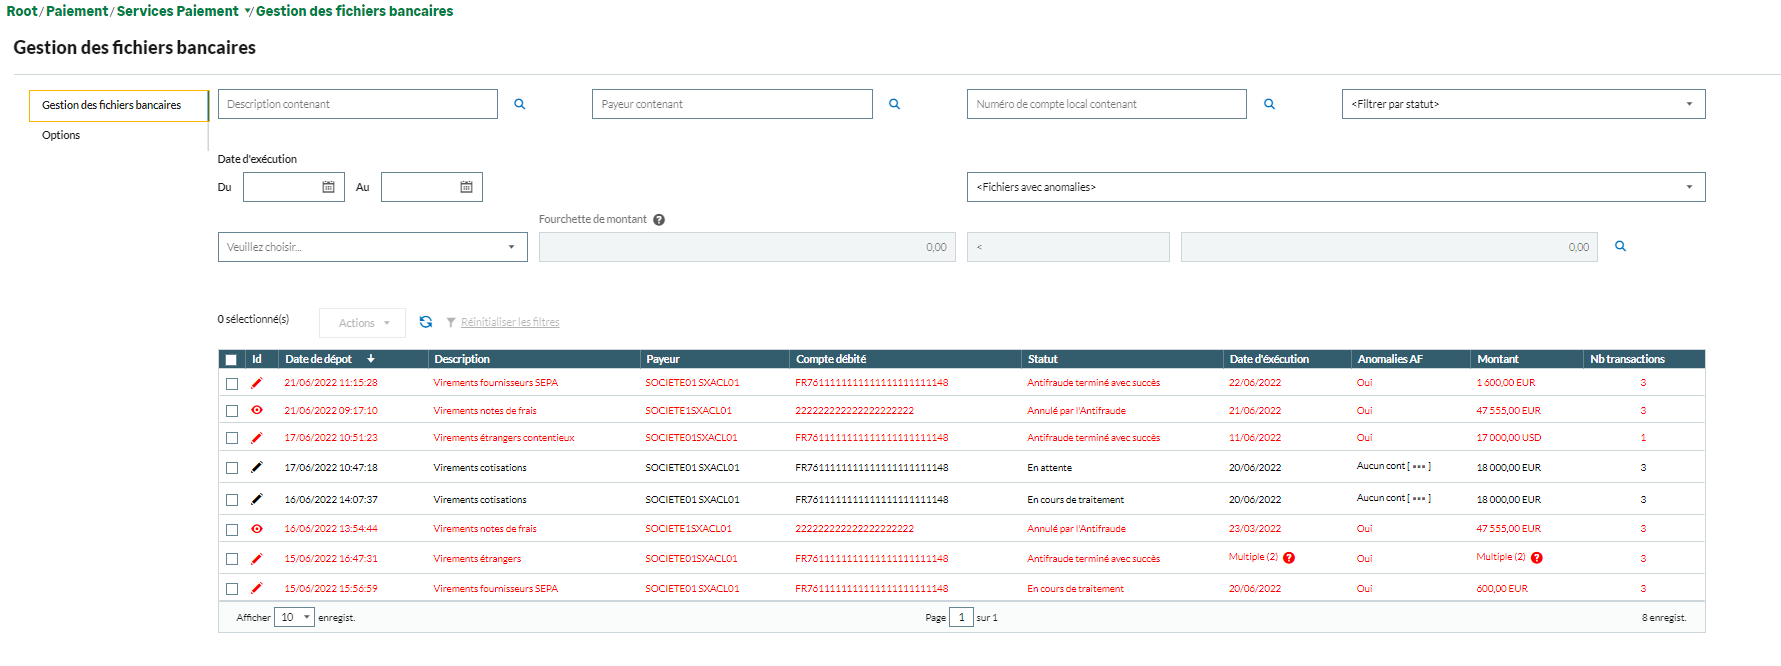The height and width of the screenshot is (666, 1781).
Task: Open the Du date calendar picker
Action: [x=328, y=187]
